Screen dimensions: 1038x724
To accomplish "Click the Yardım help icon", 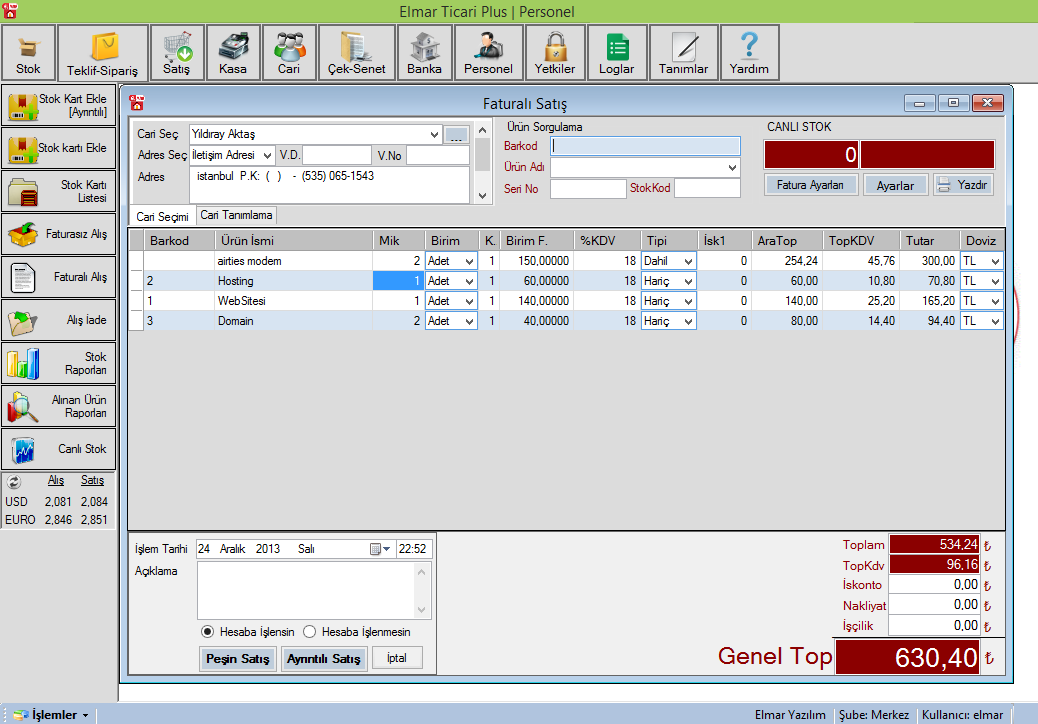I will tap(749, 53).
